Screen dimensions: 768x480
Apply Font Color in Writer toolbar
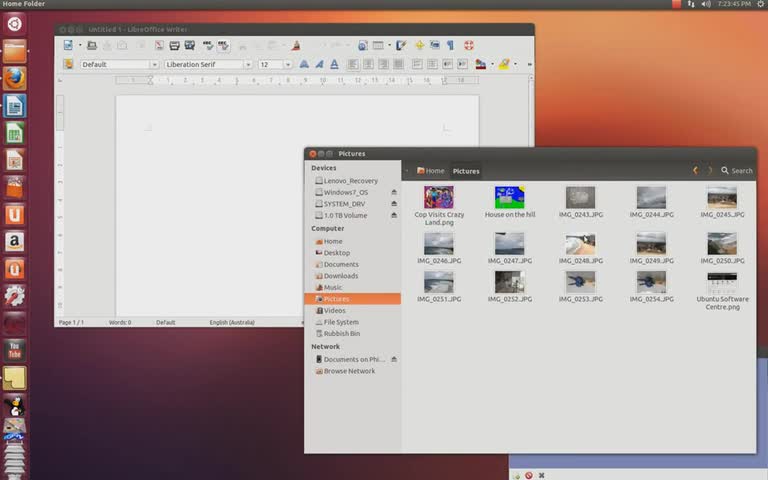click(x=480, y=64)
